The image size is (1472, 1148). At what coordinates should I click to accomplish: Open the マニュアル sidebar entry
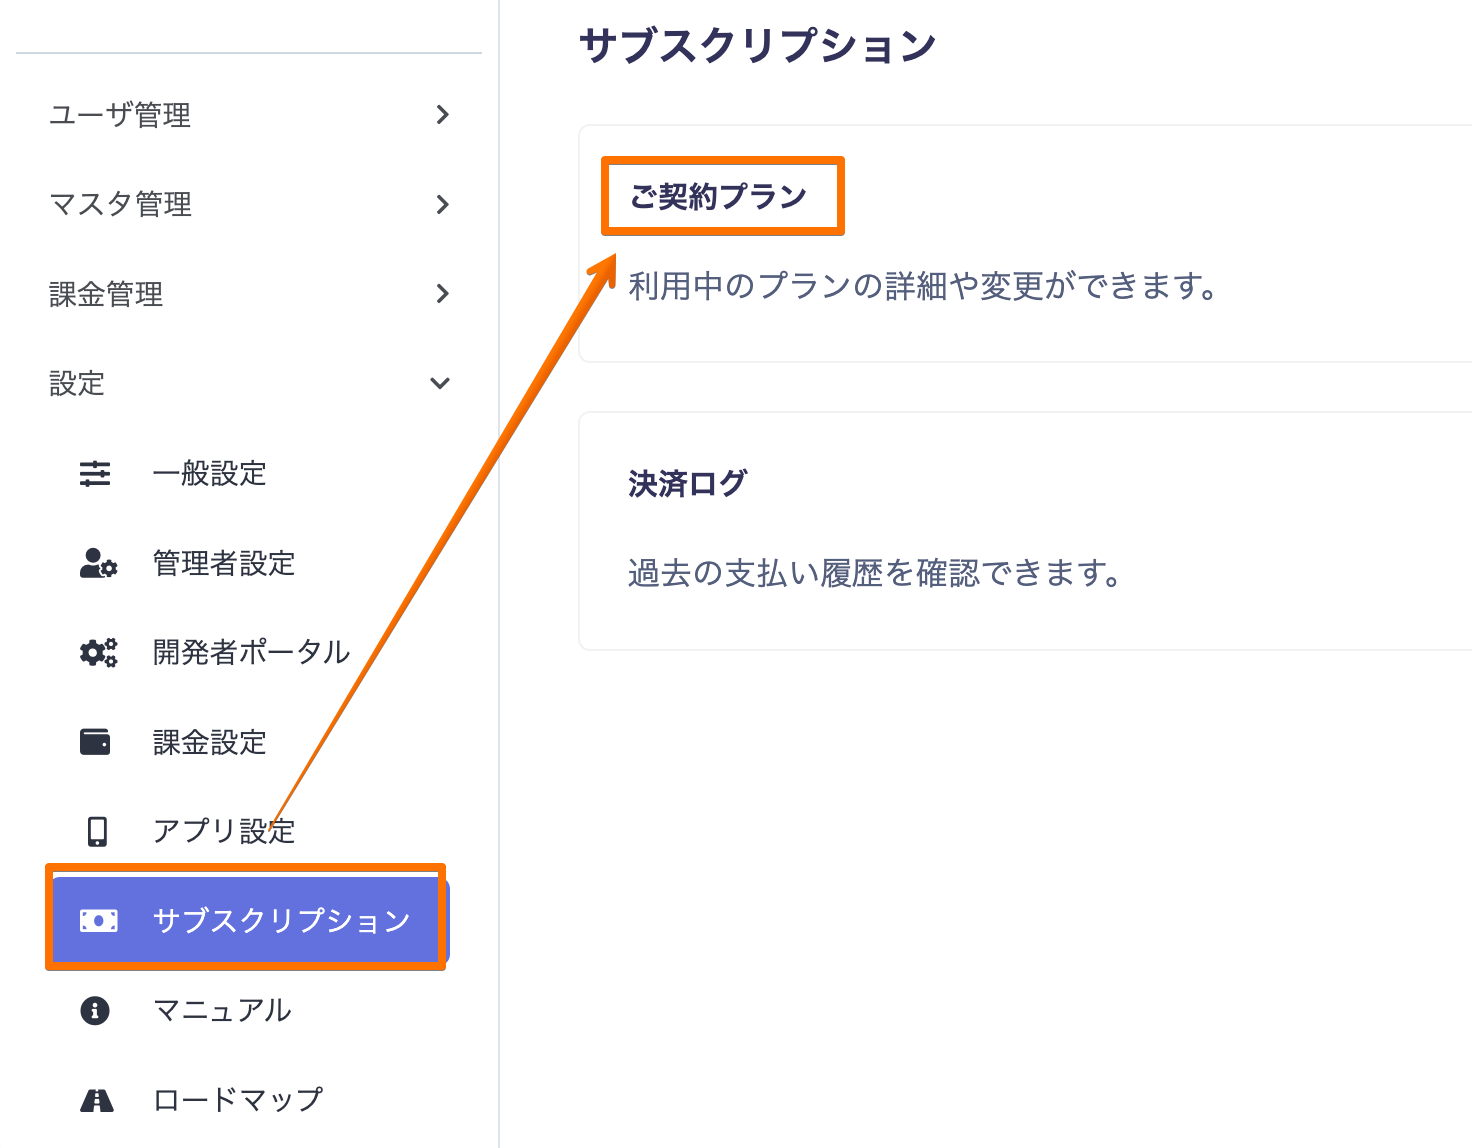pos(221,1010)
